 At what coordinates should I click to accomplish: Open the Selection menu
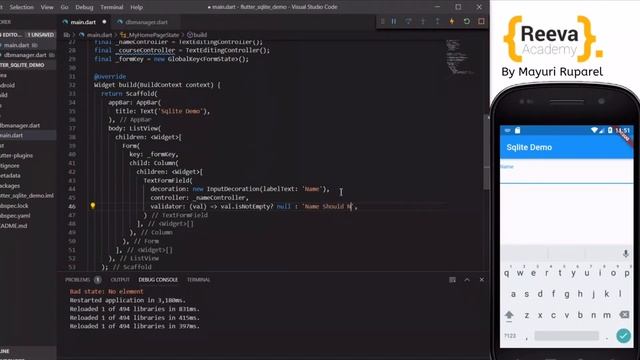pyautogui.click(x=22, y=7)
